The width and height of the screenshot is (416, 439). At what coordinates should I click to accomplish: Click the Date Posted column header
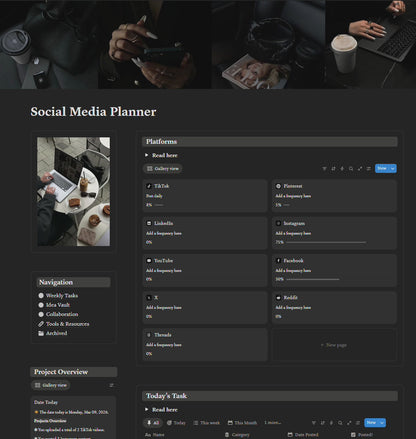[303, 435]
